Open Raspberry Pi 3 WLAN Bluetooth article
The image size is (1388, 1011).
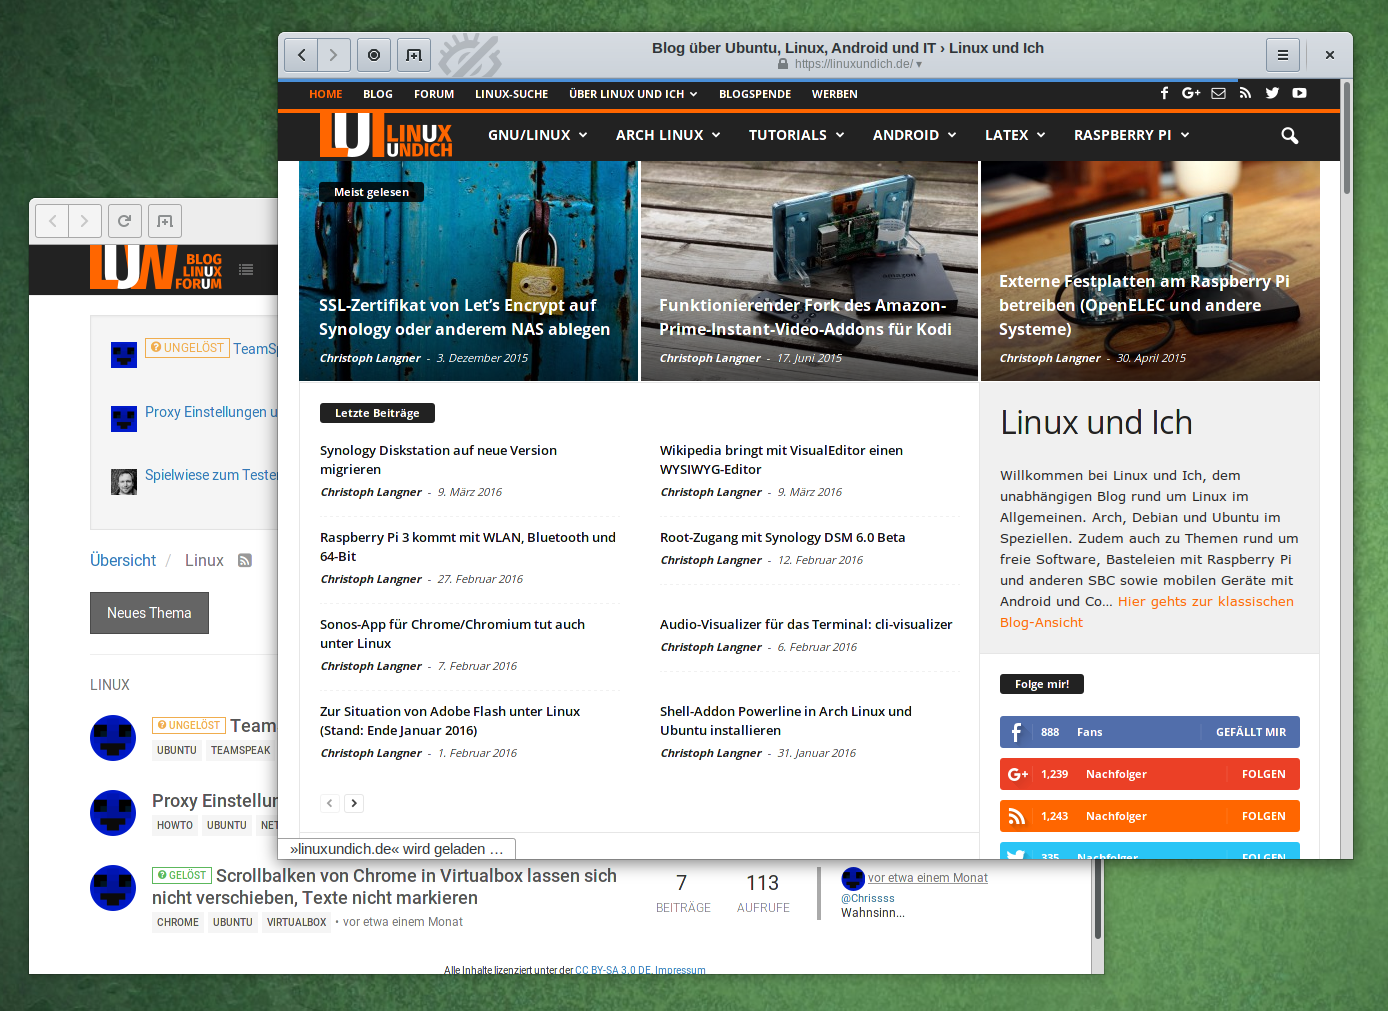click(468, 547)
